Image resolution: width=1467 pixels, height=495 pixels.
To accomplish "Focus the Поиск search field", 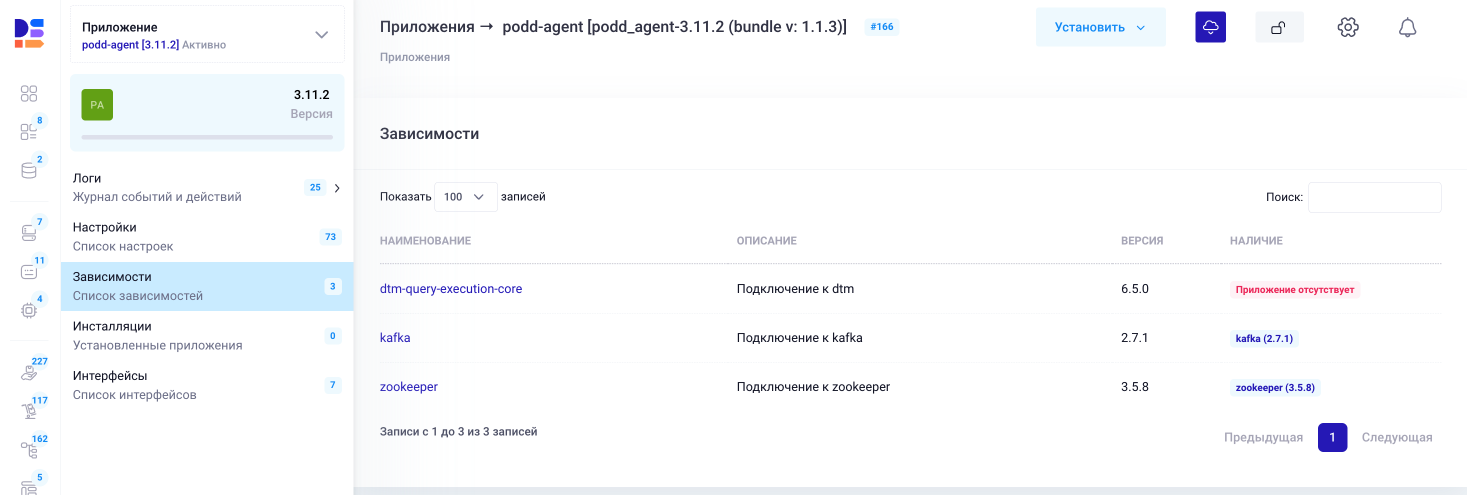I will [1374, 197].
